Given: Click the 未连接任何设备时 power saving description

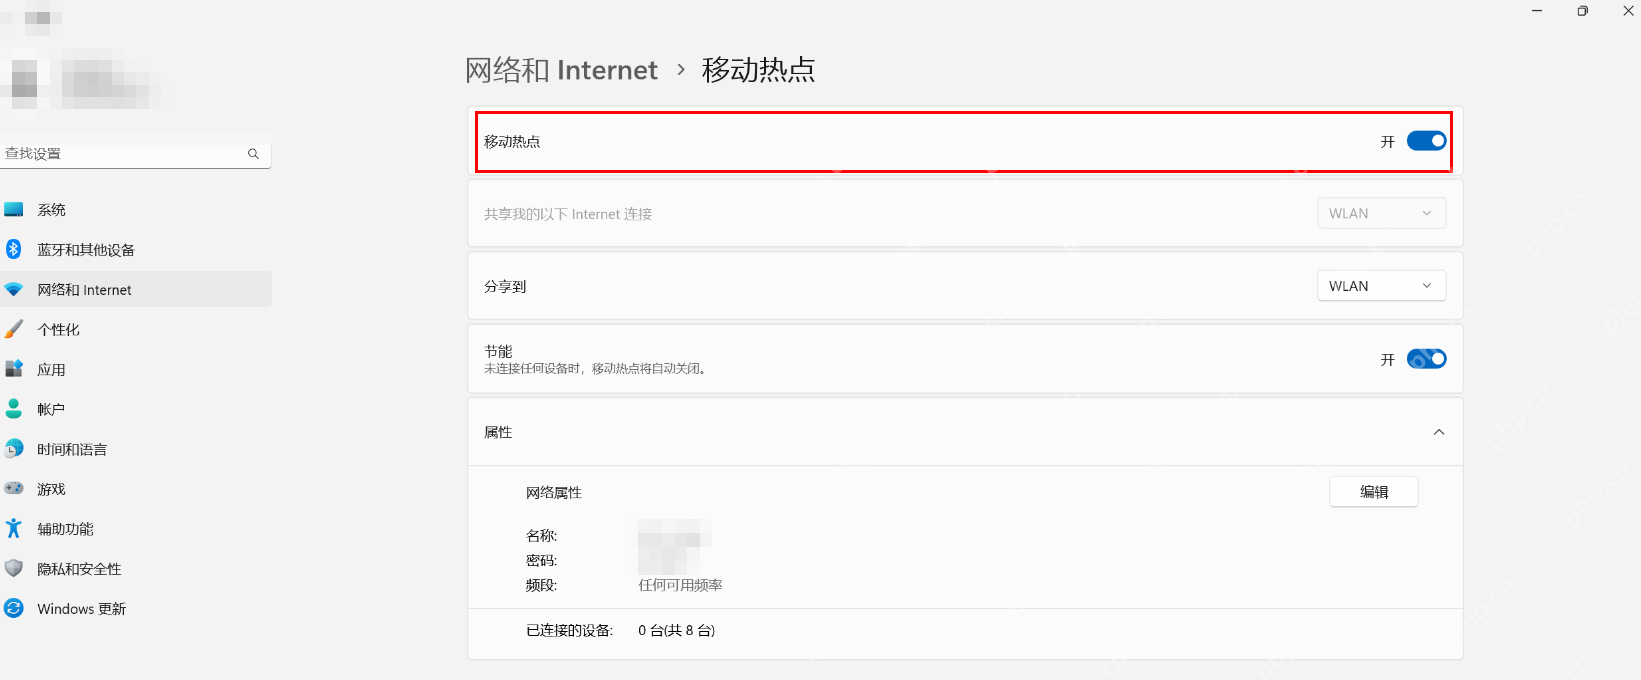Looking at the screenshot, I should (x=597, y=369).
